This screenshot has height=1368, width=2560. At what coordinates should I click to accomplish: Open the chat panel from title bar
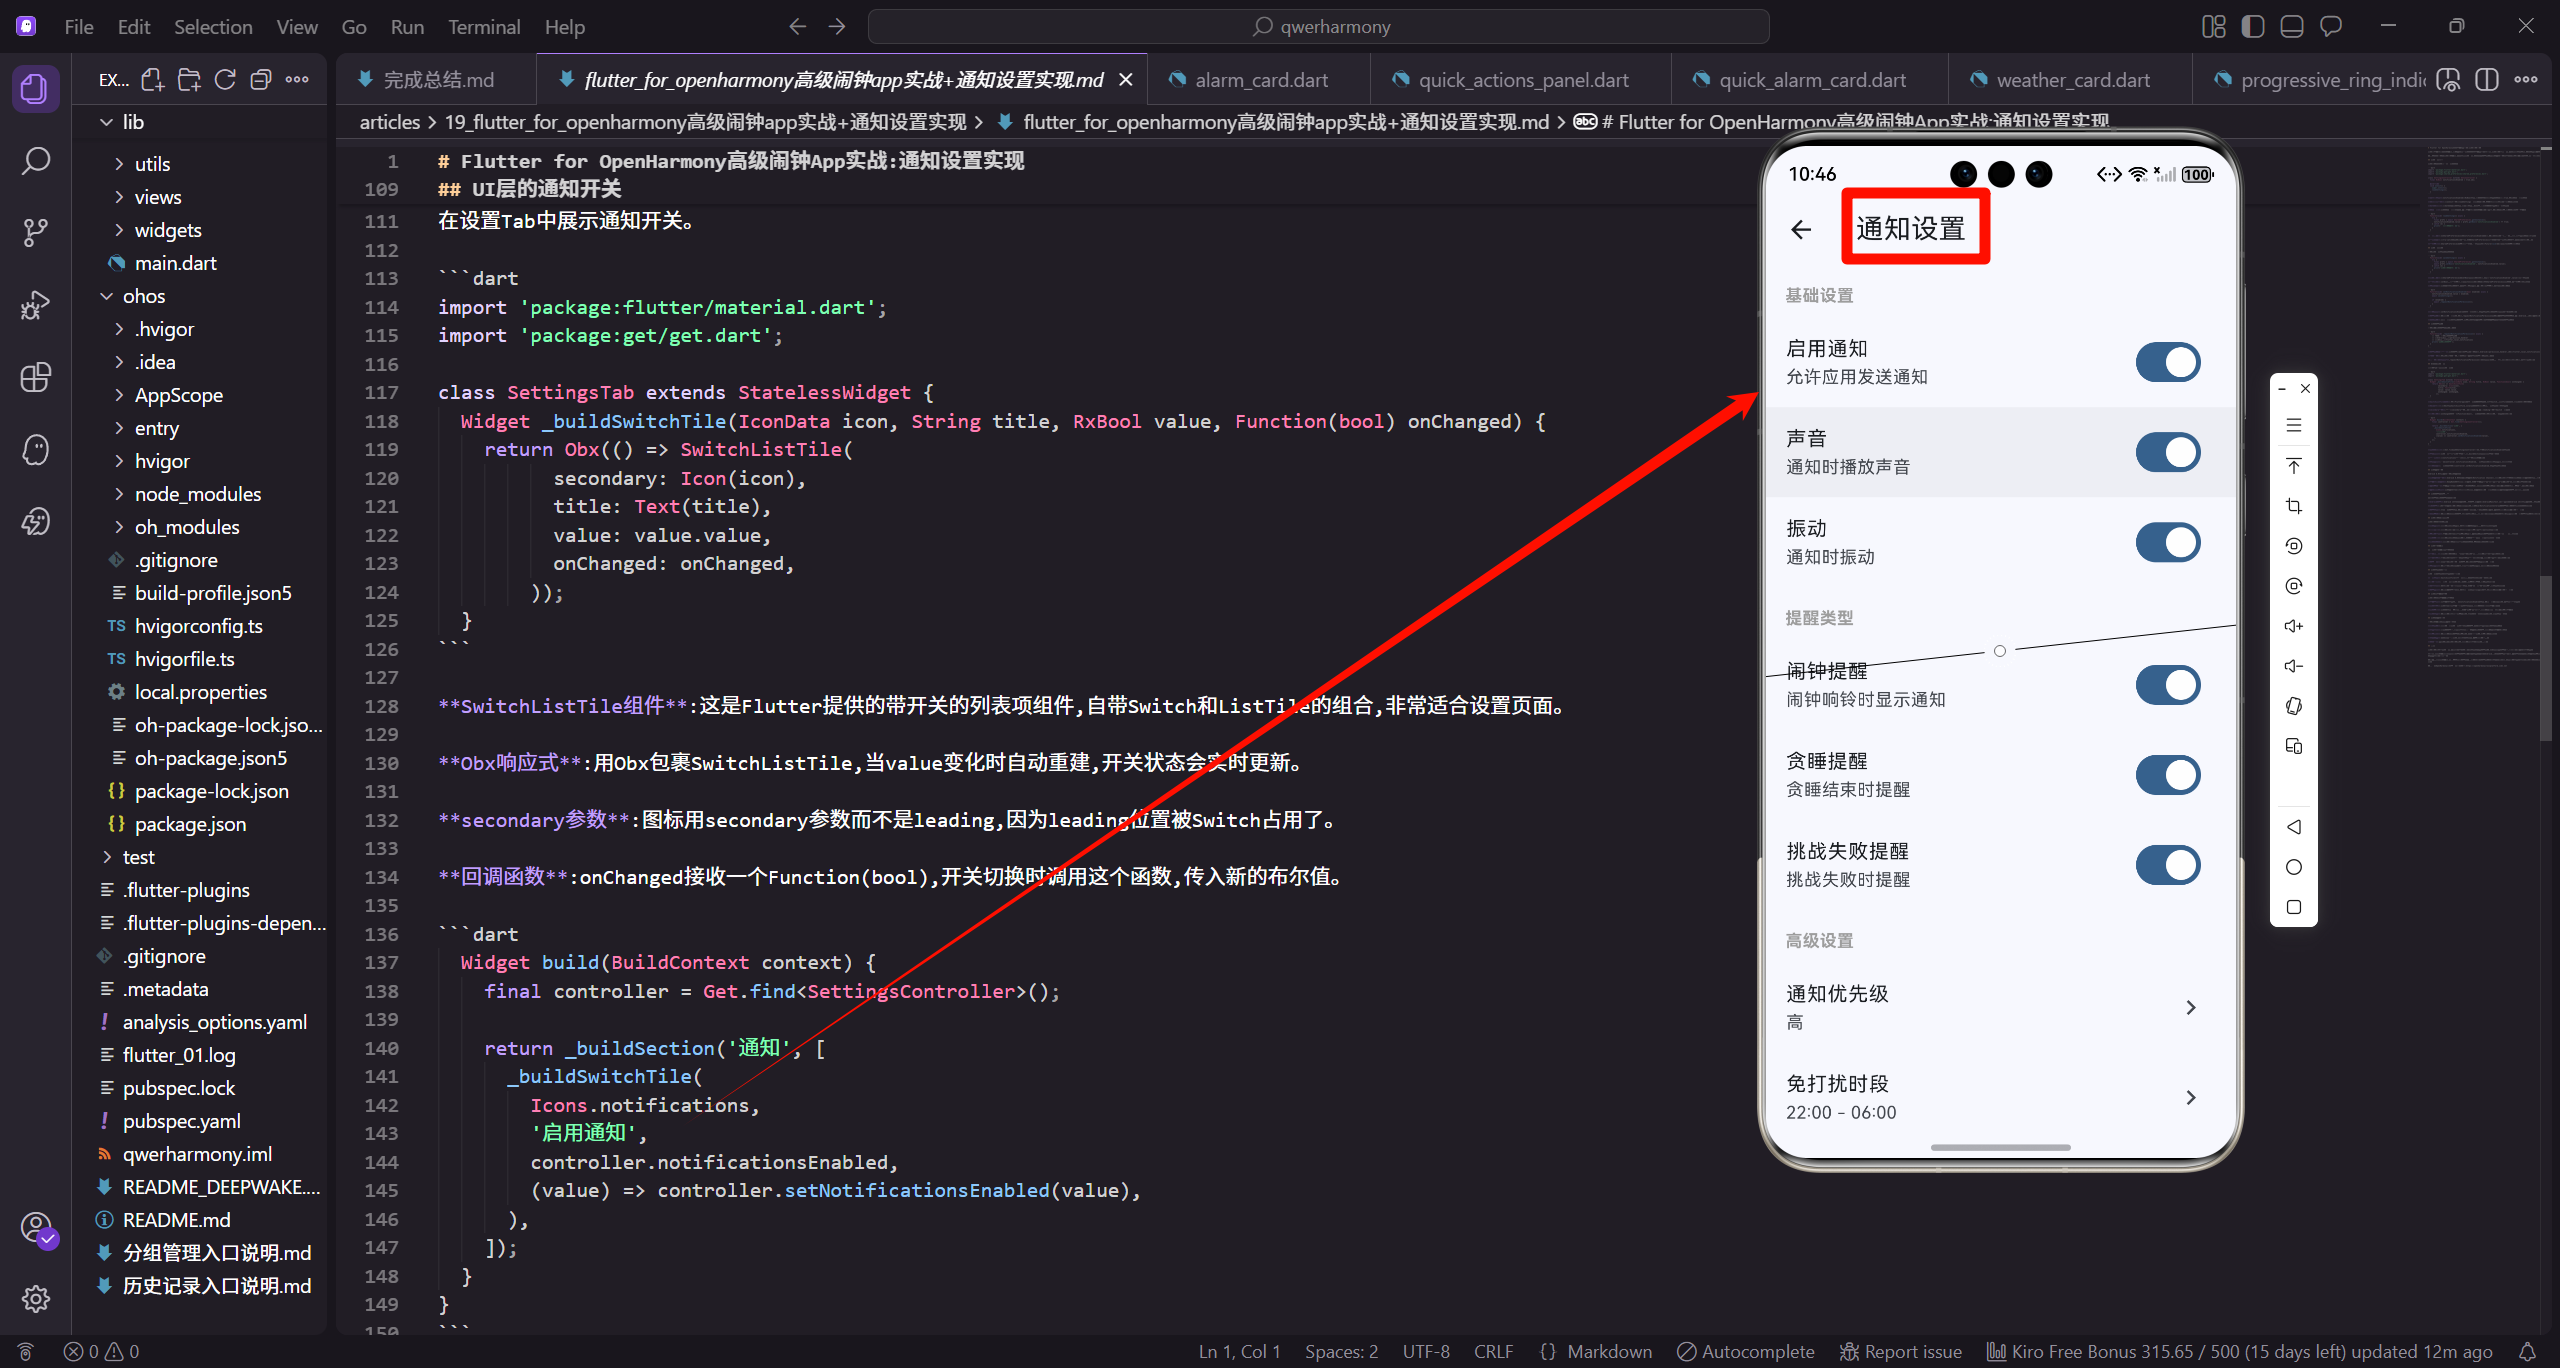coord(2331,27)
